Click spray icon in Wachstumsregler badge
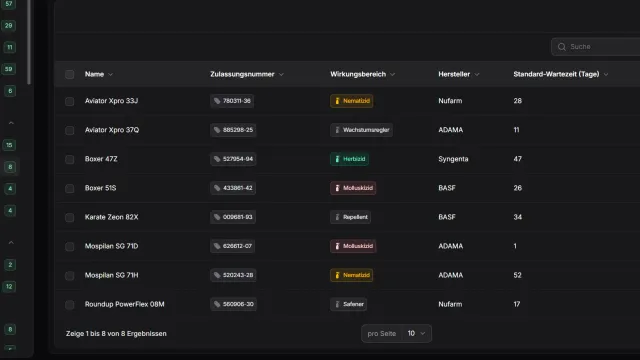Screen dimensions: 640x360 [x=337, y=130]
